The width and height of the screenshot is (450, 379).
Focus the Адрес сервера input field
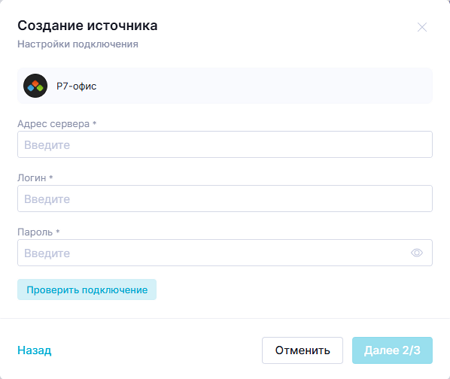pos(225,144)
